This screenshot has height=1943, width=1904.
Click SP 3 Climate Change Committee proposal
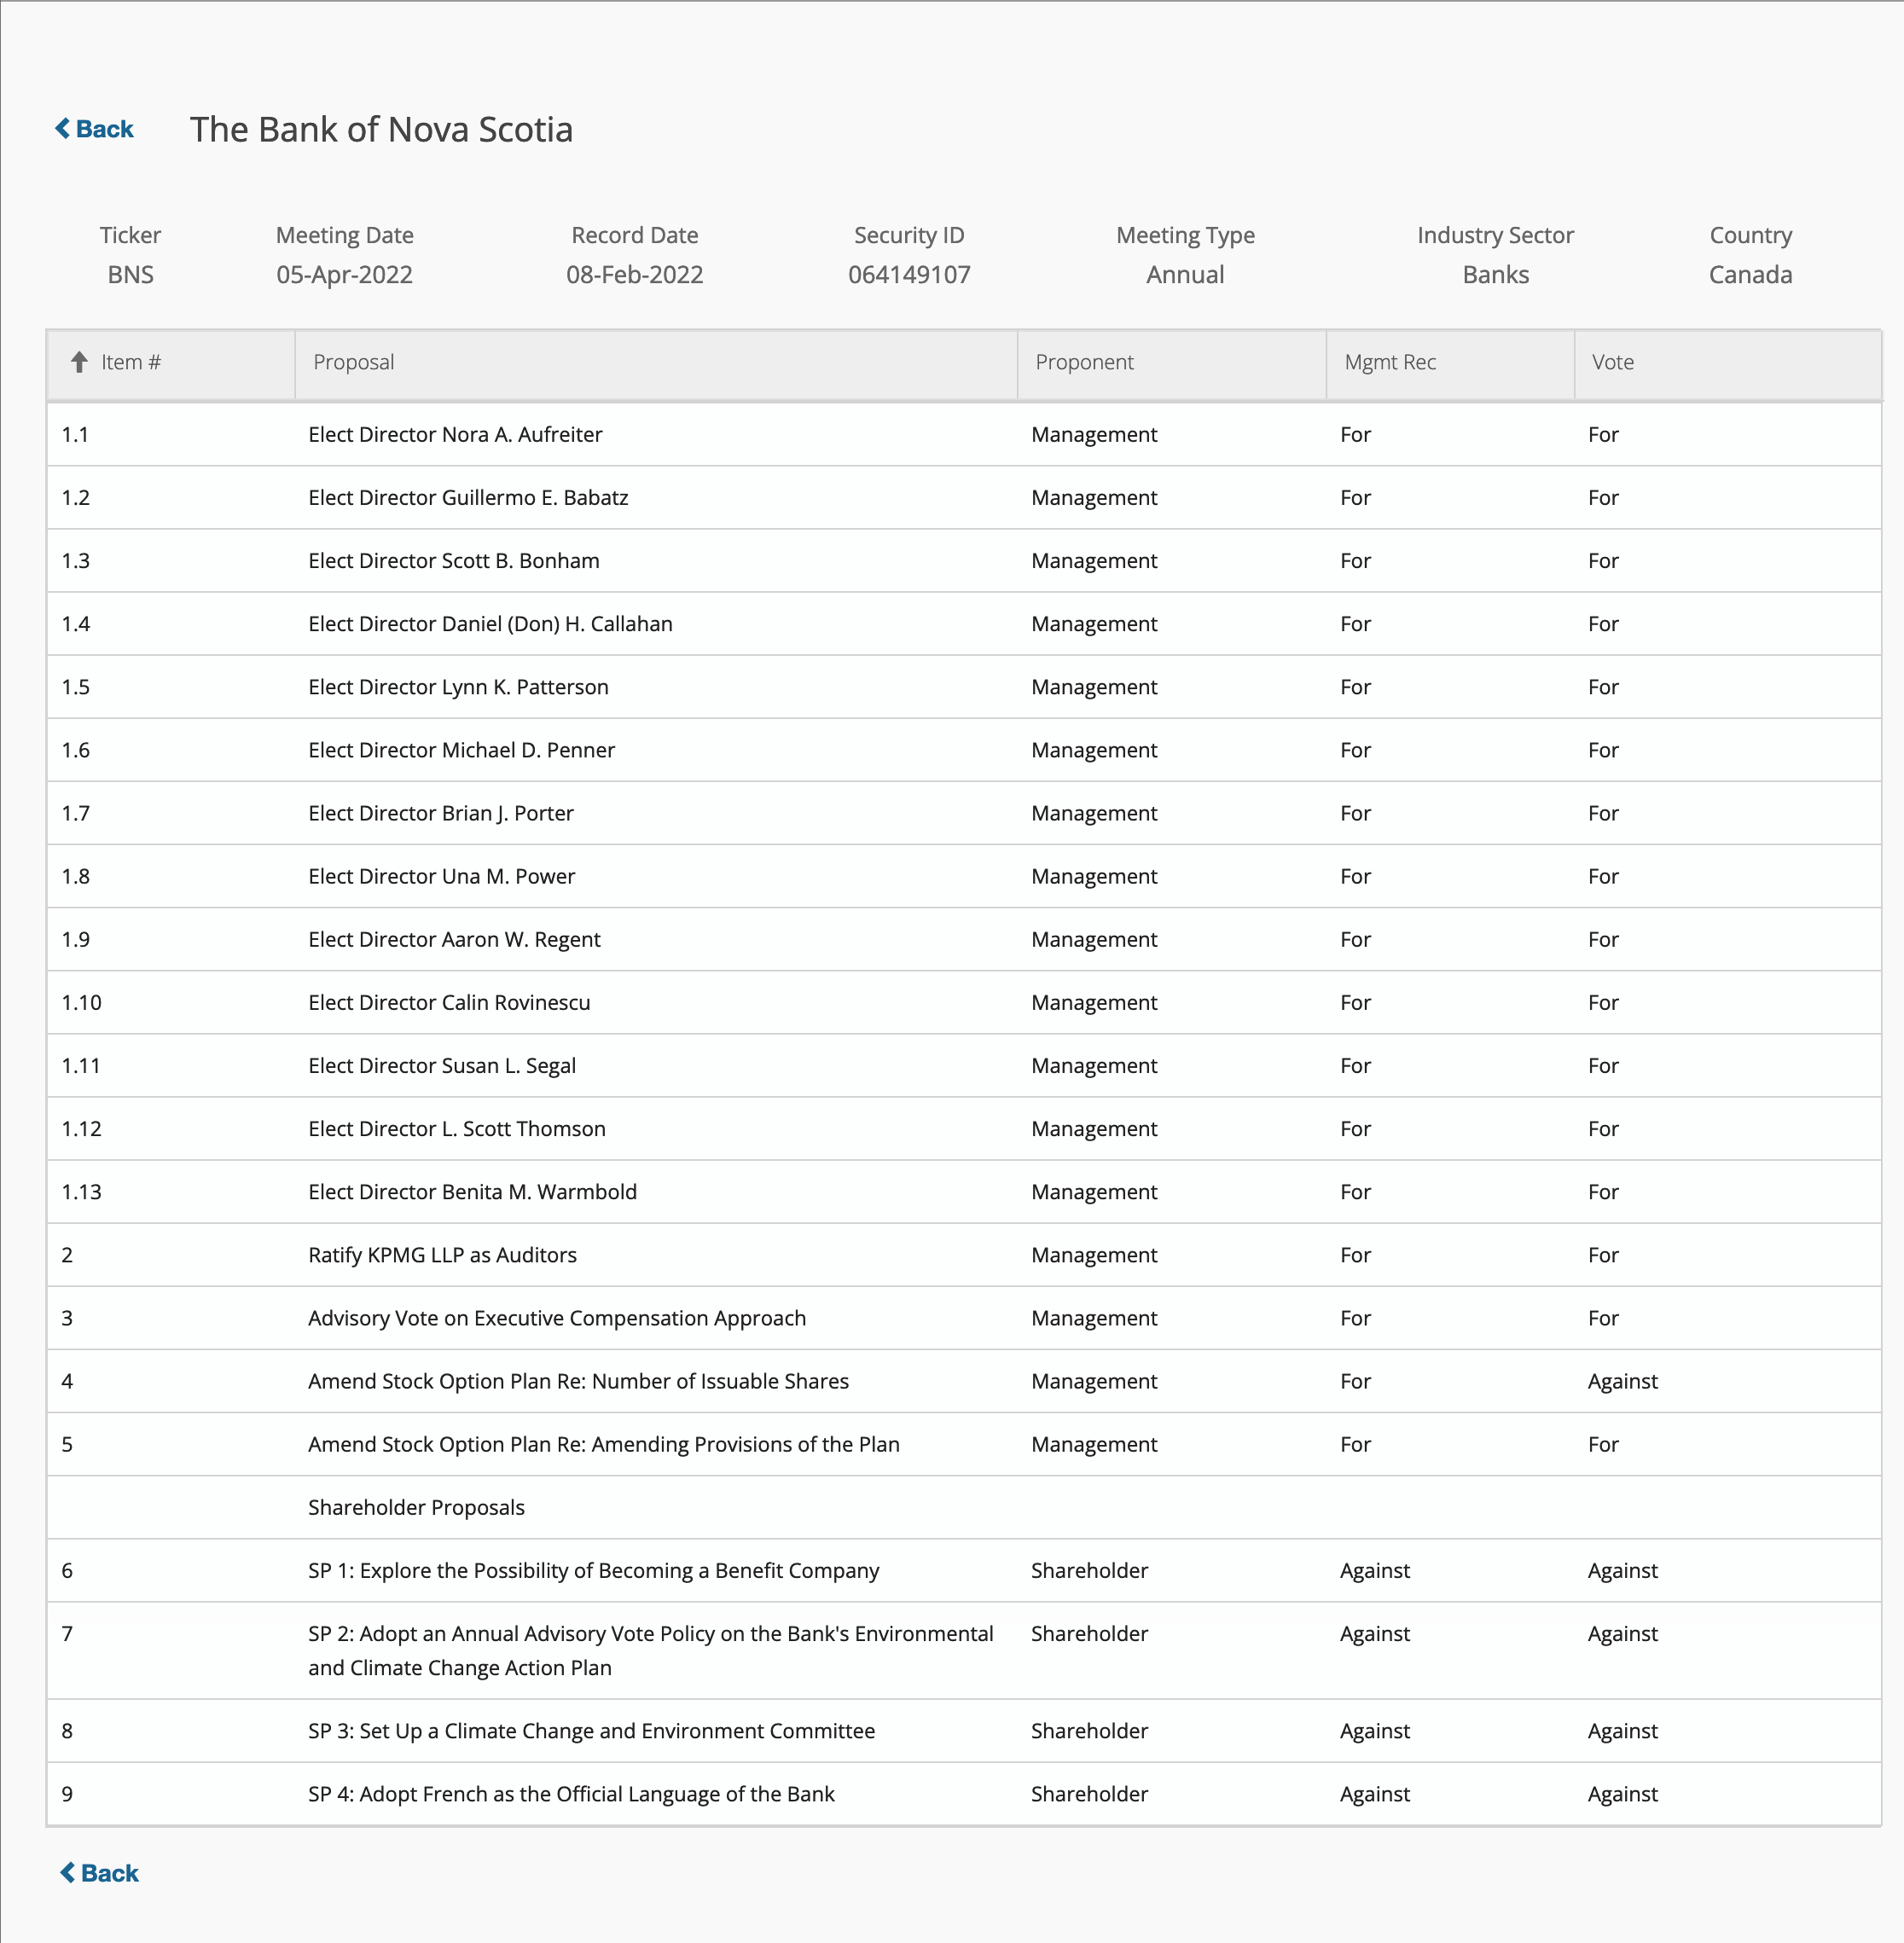[x=591, y=1731]
